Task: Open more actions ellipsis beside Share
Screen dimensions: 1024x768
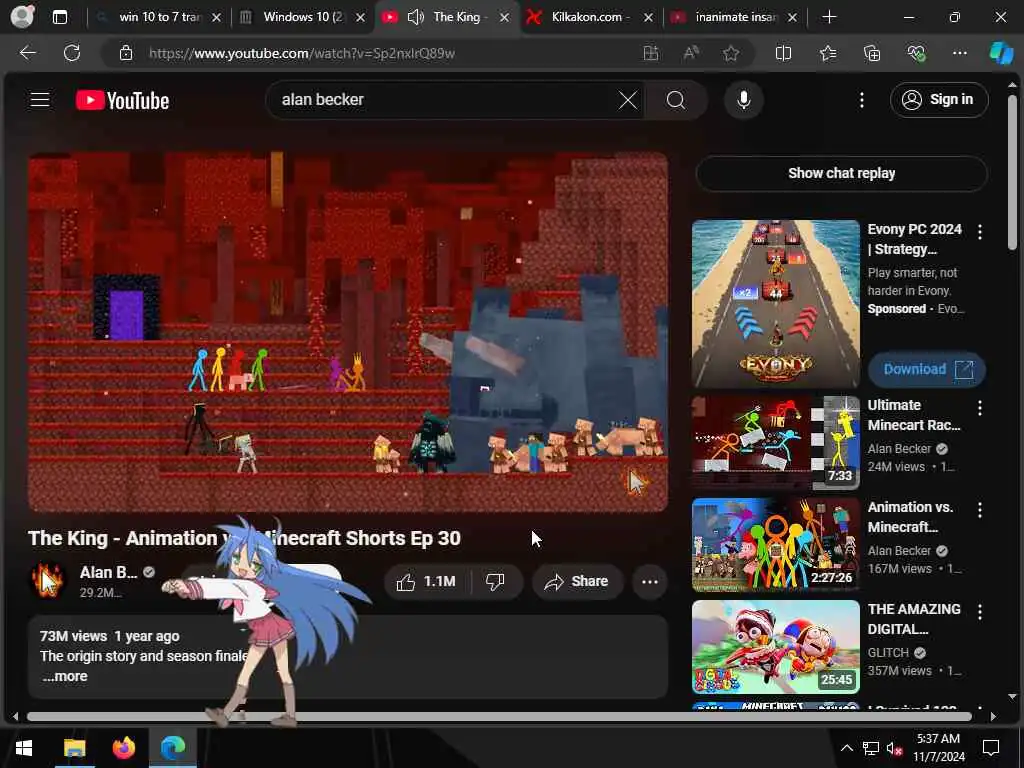Action: point(649,581)
